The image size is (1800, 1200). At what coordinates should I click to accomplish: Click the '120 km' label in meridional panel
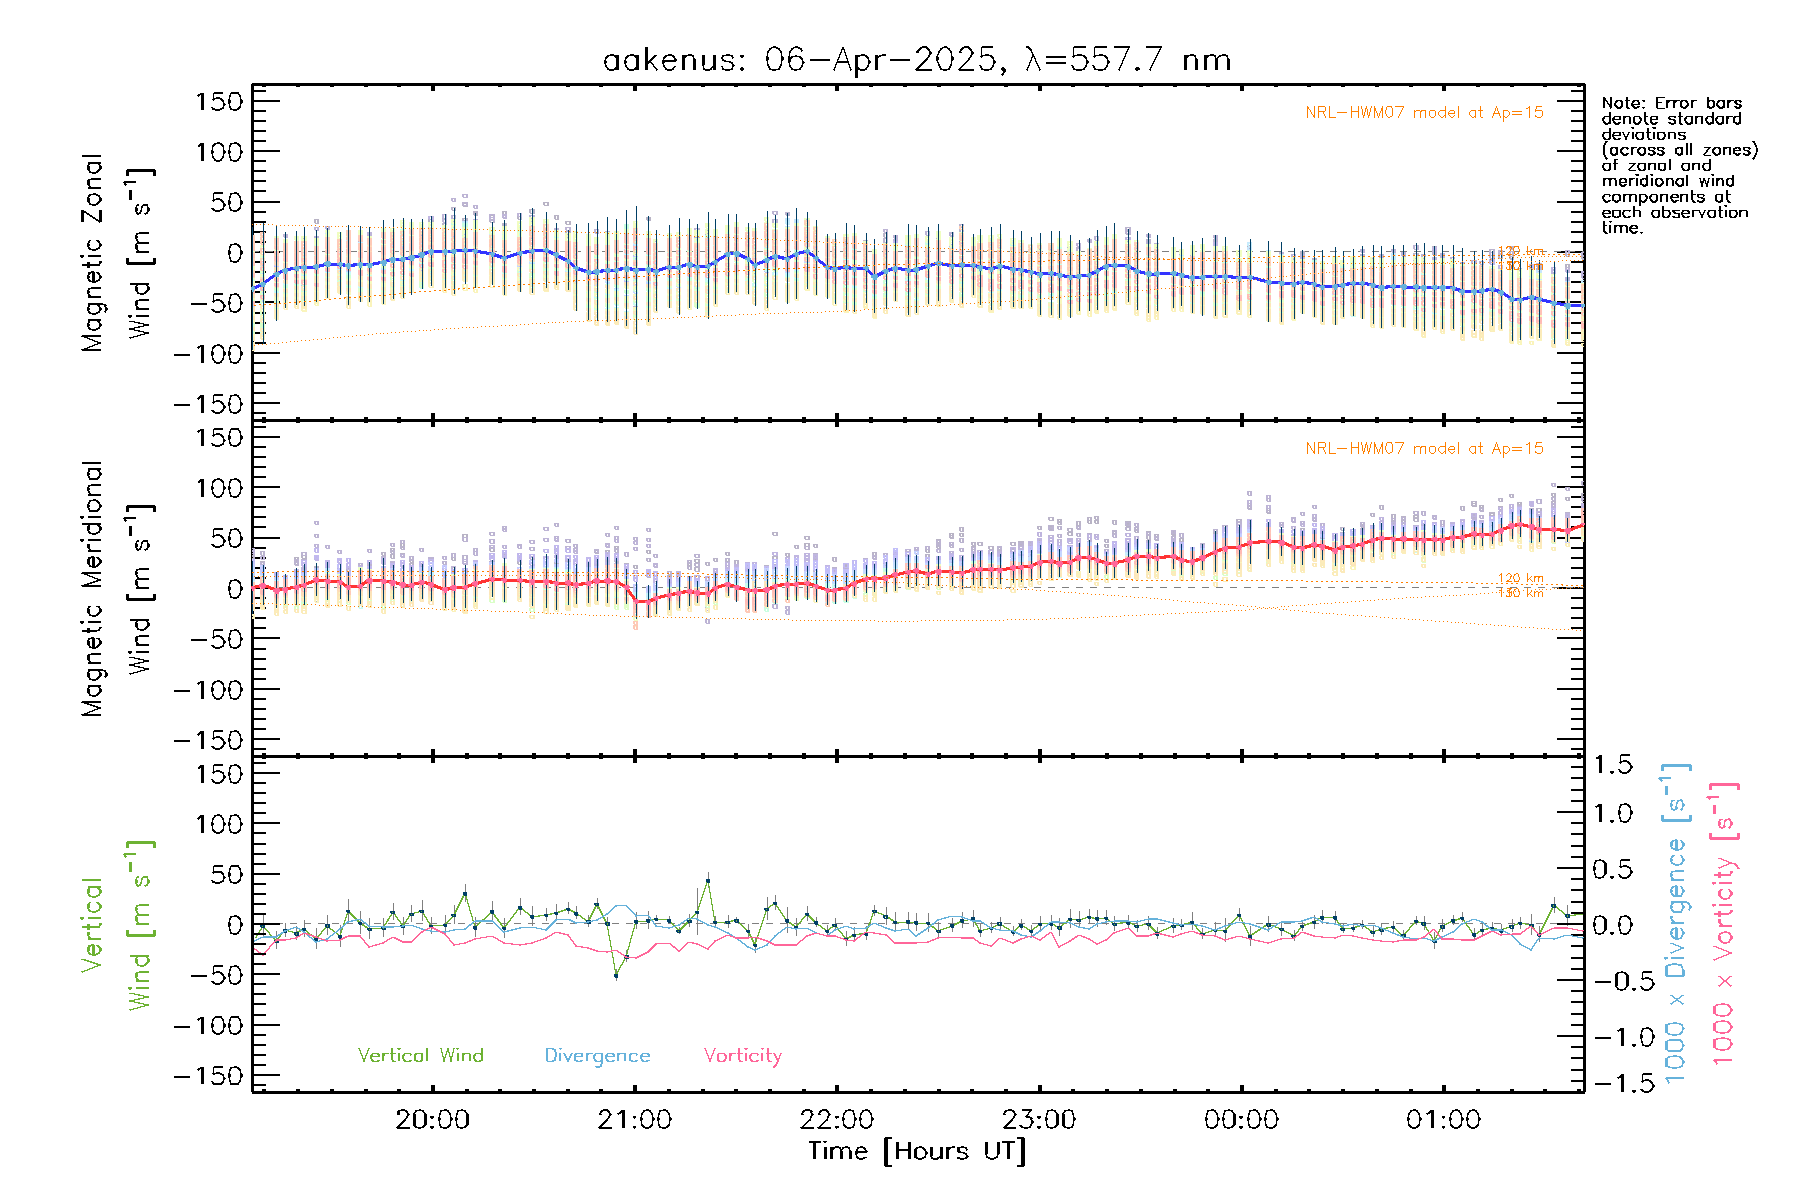(1520, 578)
